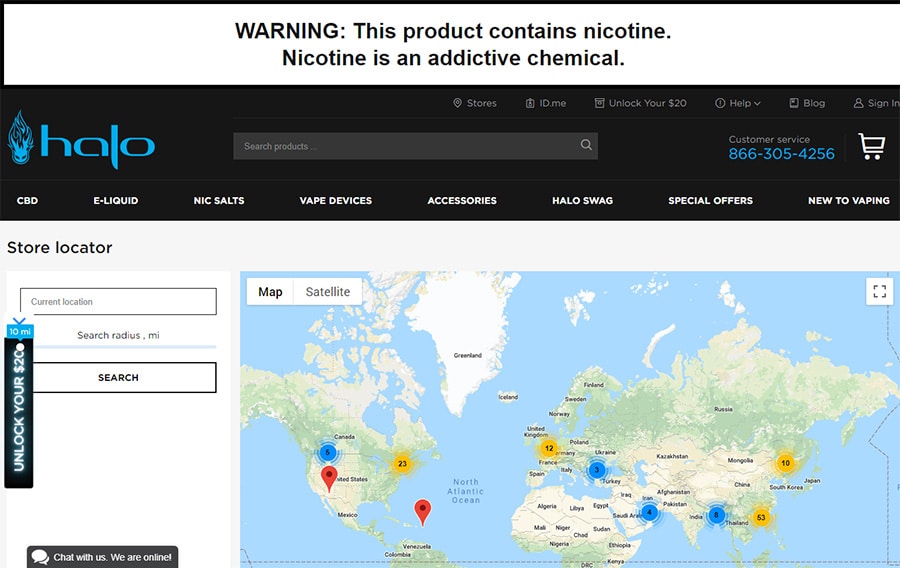Switch map to Satellite view
Viewport: 900px width, 568px height.
click(x=328, y=292)
